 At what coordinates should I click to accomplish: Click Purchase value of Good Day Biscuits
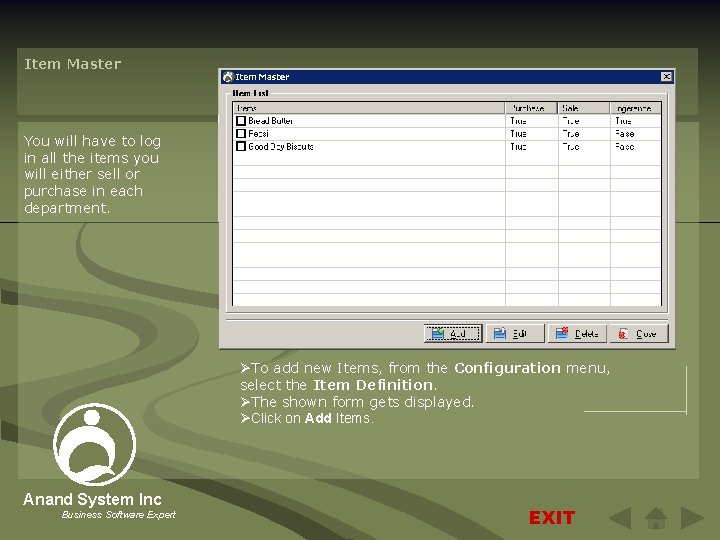pyautogui.click(x=518, y=146)
